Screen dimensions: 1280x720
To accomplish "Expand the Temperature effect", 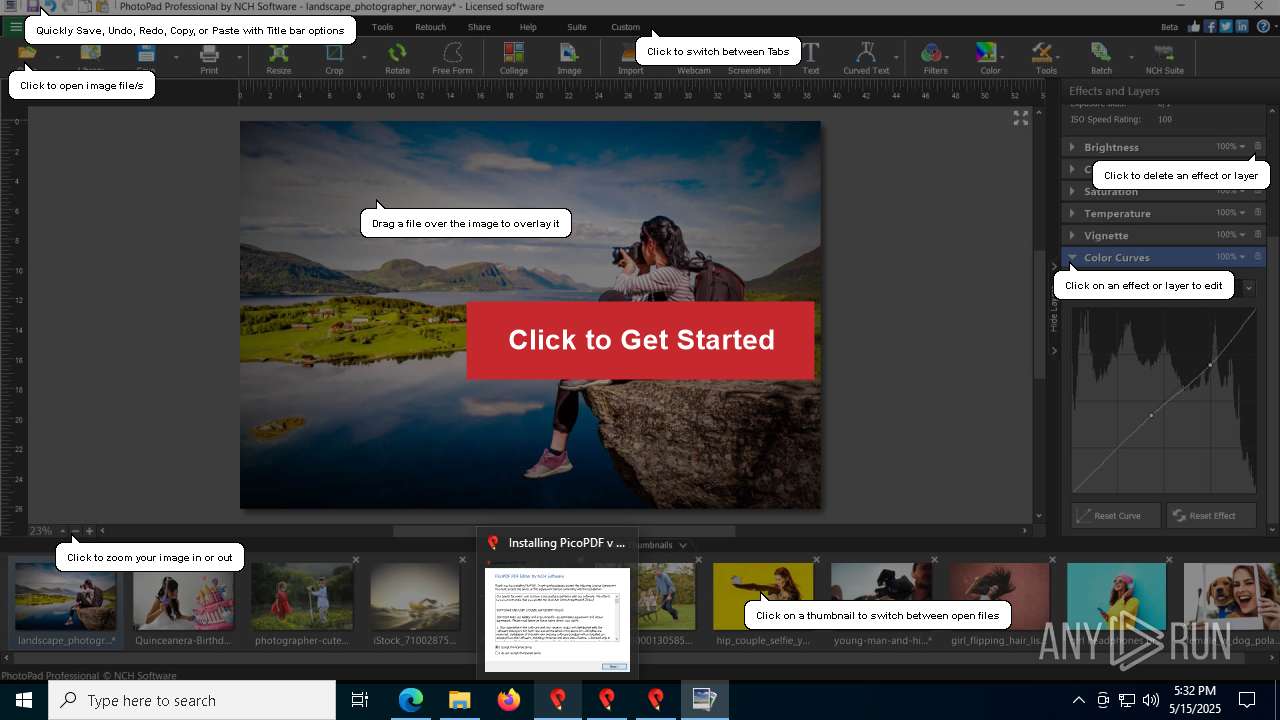I will (x=1072, y=213).
